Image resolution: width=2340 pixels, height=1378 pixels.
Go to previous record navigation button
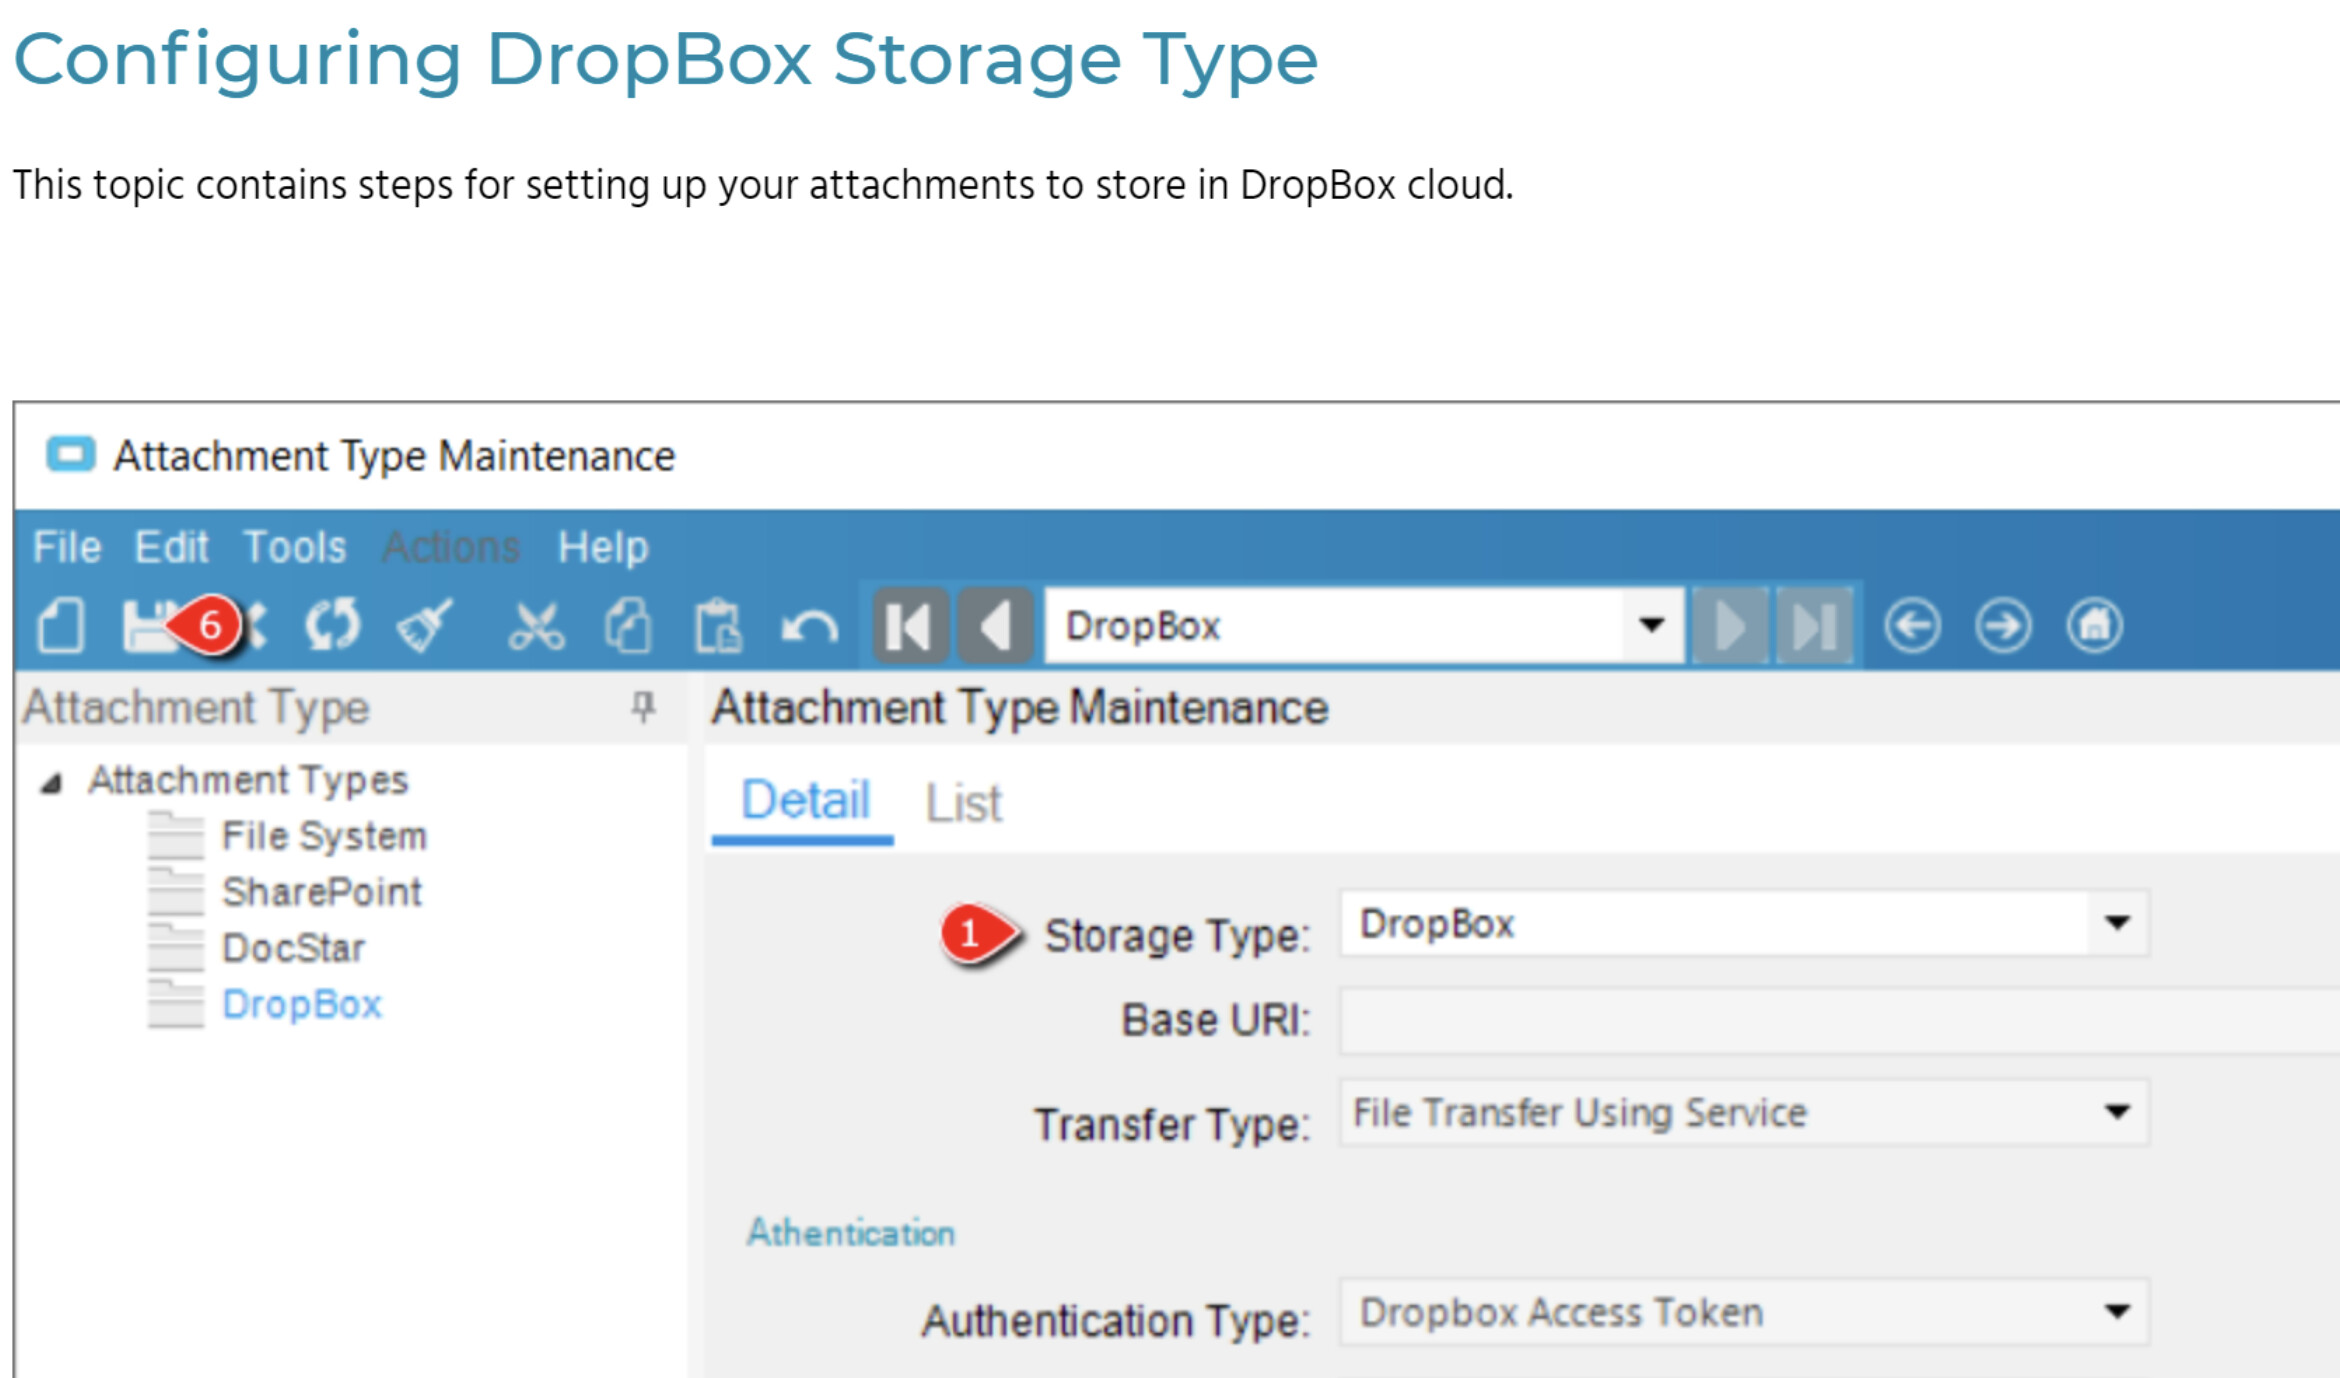tap(996, 626)
